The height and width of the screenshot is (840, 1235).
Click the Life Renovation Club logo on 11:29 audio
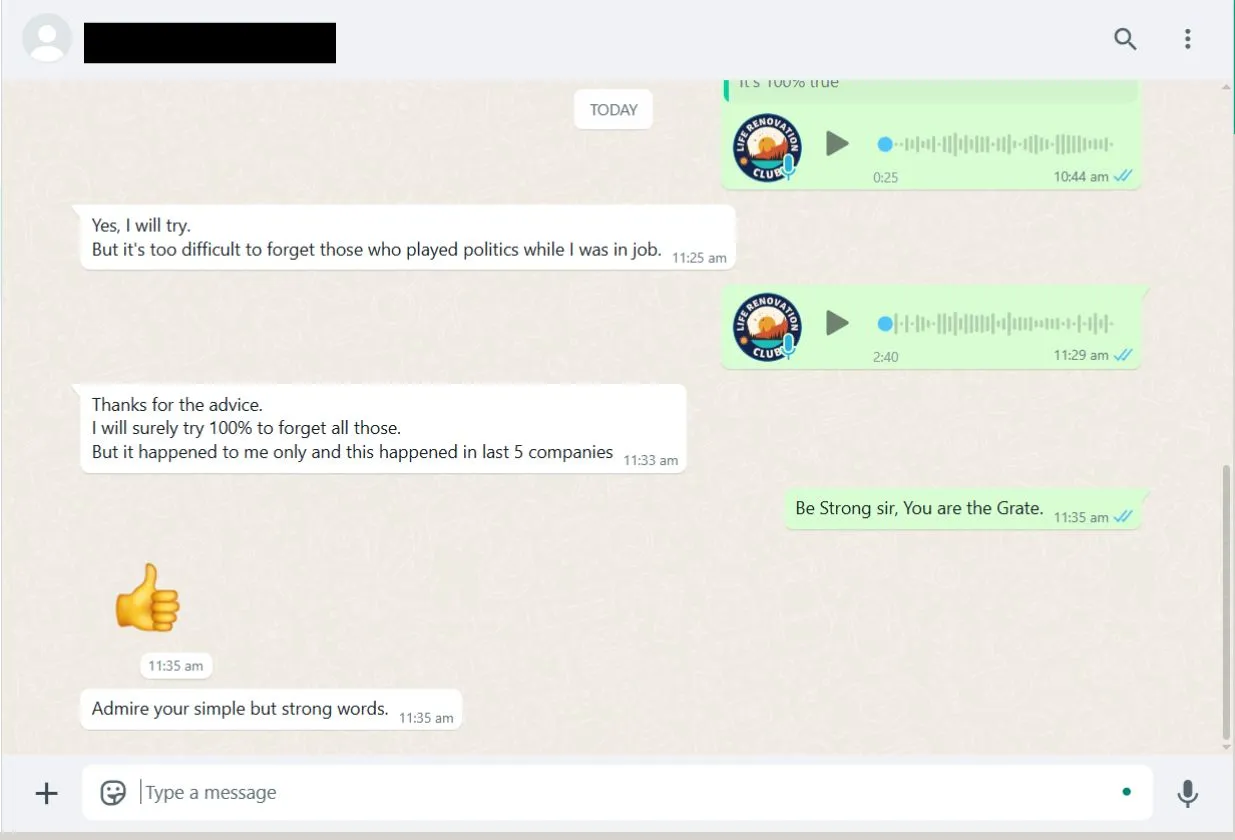coord(767,326)
